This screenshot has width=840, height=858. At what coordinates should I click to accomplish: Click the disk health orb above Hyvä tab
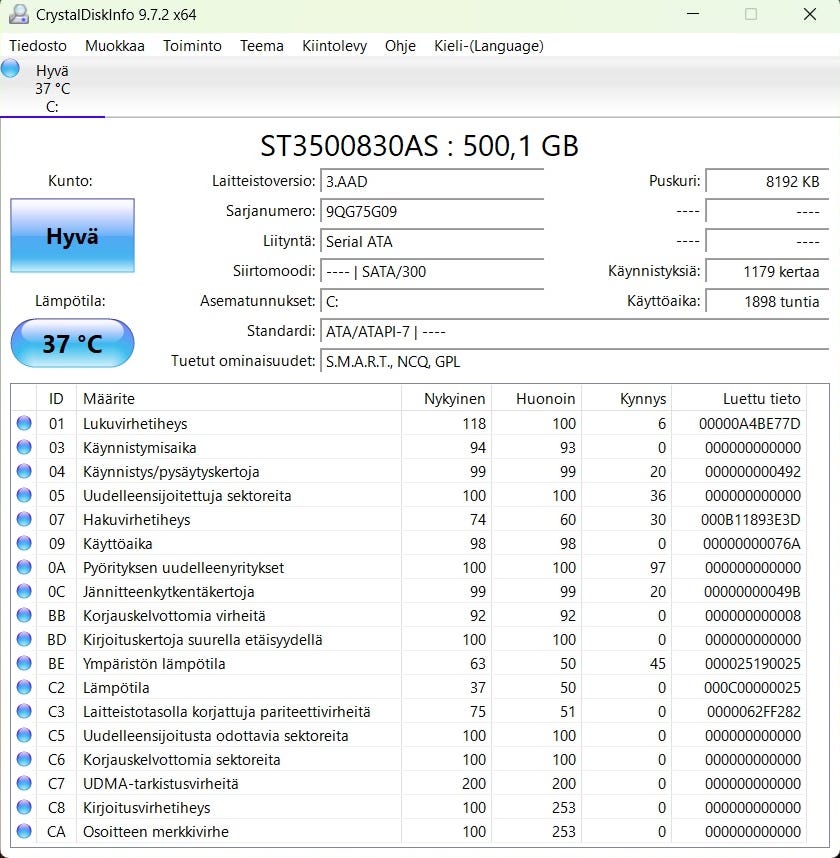pyautogui.click(x=11, y=68)
